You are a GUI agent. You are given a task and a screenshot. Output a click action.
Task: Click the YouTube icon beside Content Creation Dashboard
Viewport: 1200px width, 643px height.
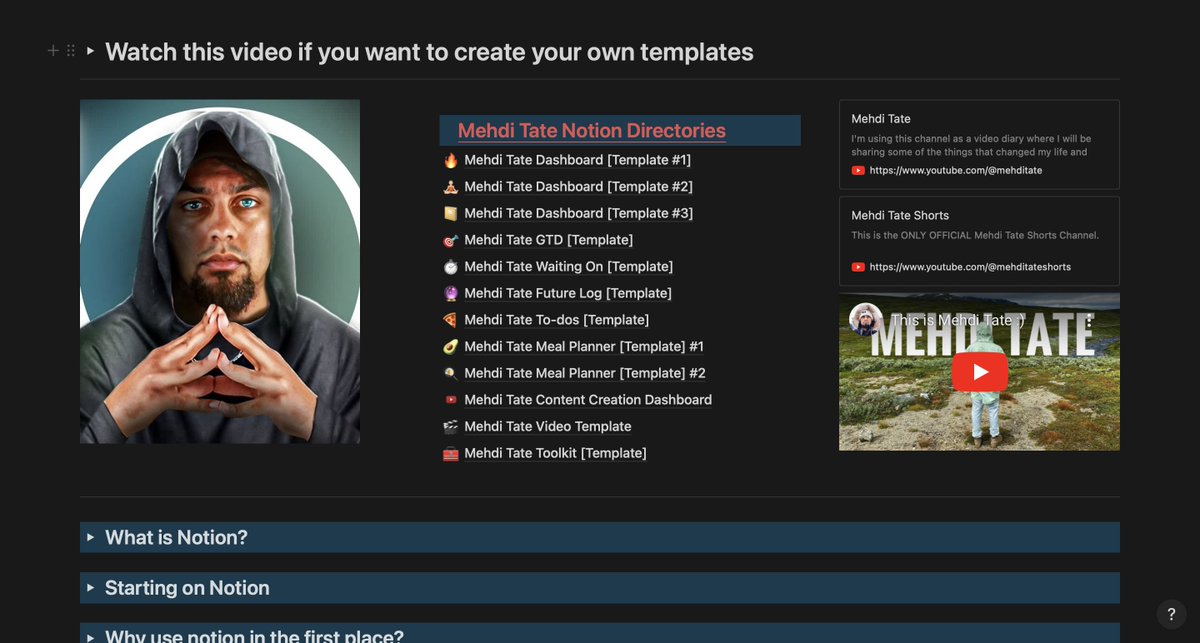click(450, 400)
